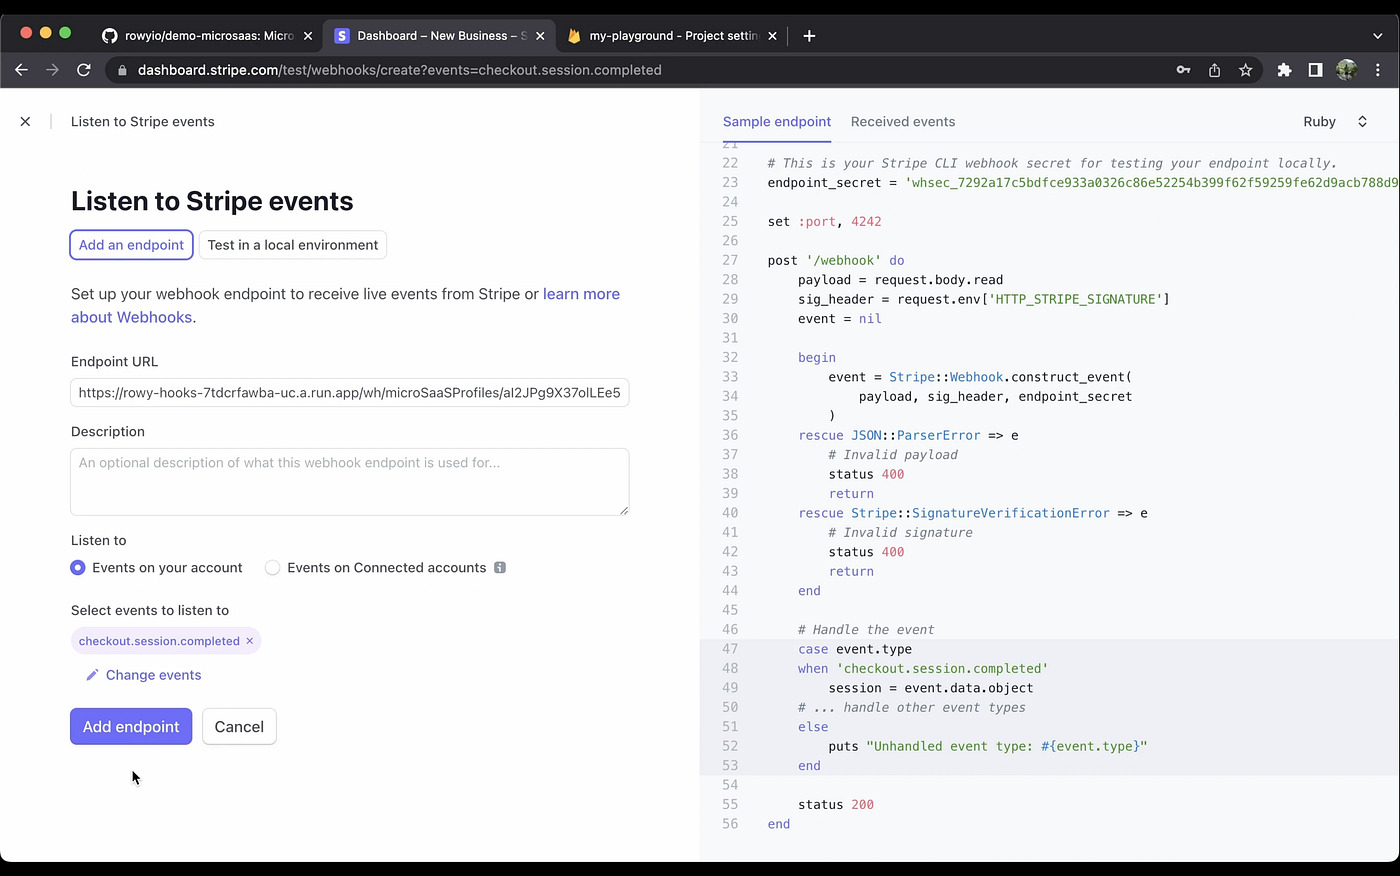1400x876 pixels.
Task: Show info about Connected accounts events
Action: [500, 568]
